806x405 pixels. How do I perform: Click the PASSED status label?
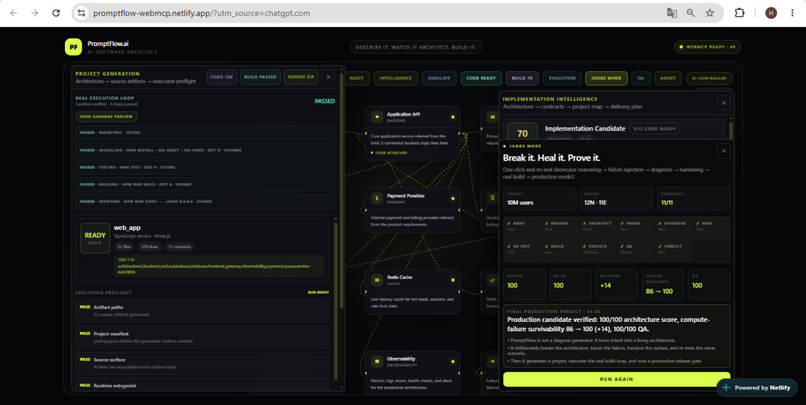tap(325, 101)
